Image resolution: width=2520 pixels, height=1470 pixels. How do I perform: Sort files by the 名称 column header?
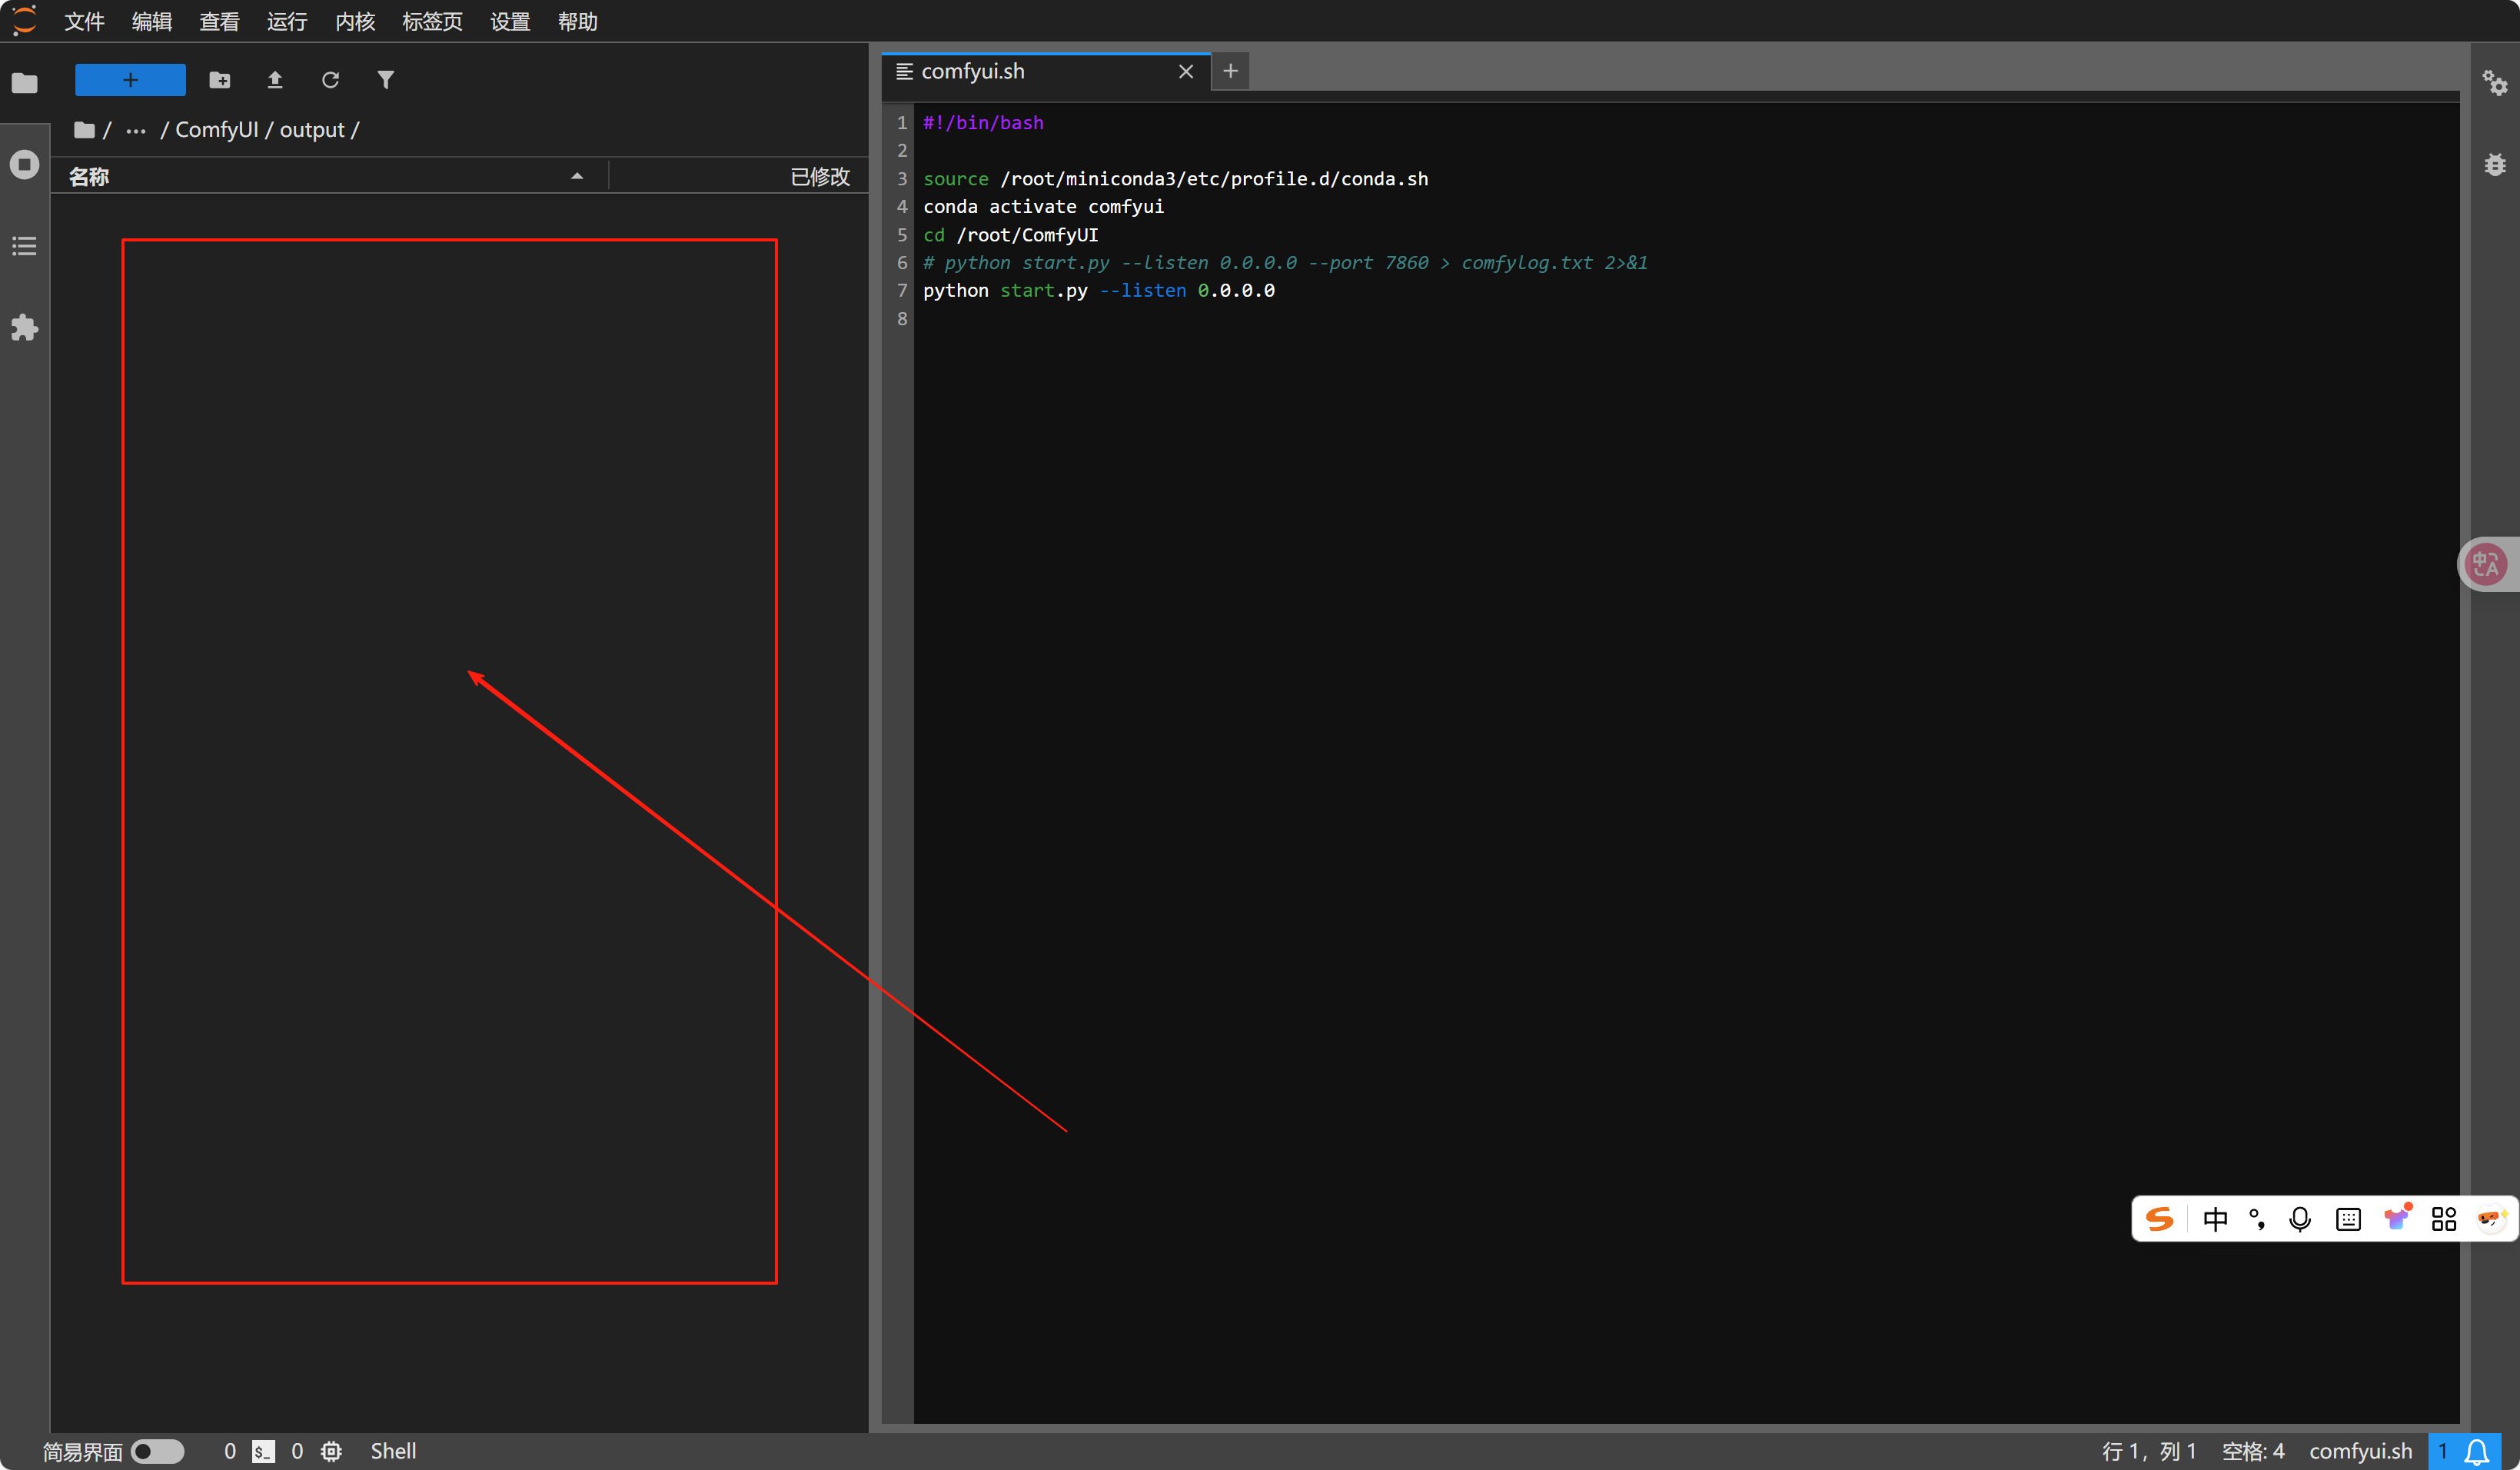point(330,177)
